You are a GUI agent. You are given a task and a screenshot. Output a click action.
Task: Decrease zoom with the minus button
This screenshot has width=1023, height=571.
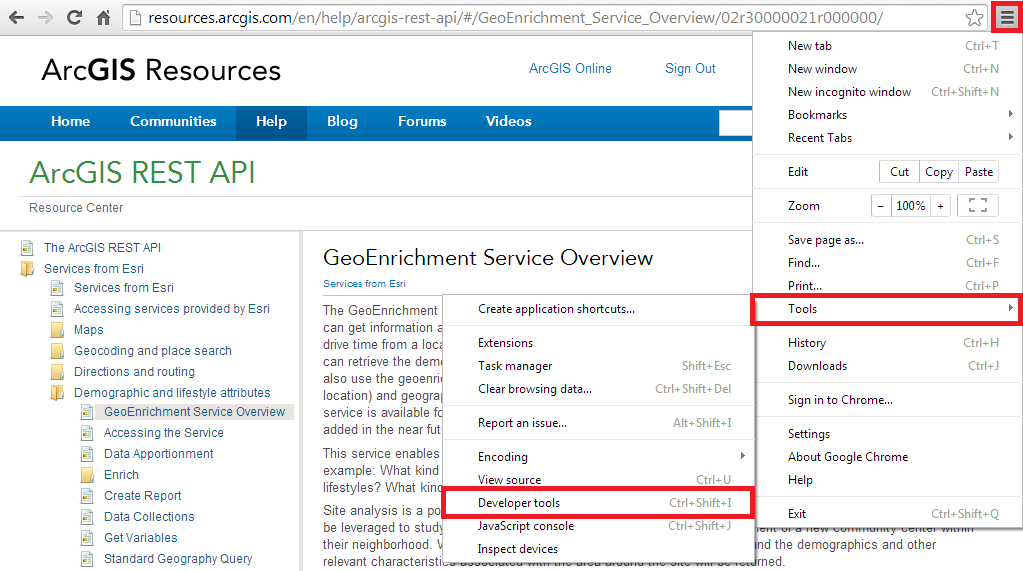point(880,206)
